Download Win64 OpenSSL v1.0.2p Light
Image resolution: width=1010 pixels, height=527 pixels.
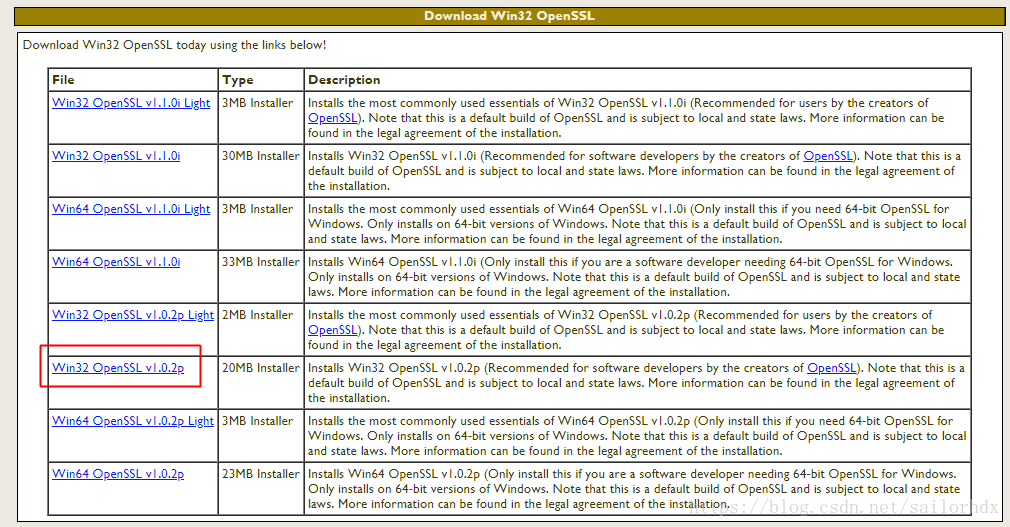pyautogui.click(x=133, y=421)
